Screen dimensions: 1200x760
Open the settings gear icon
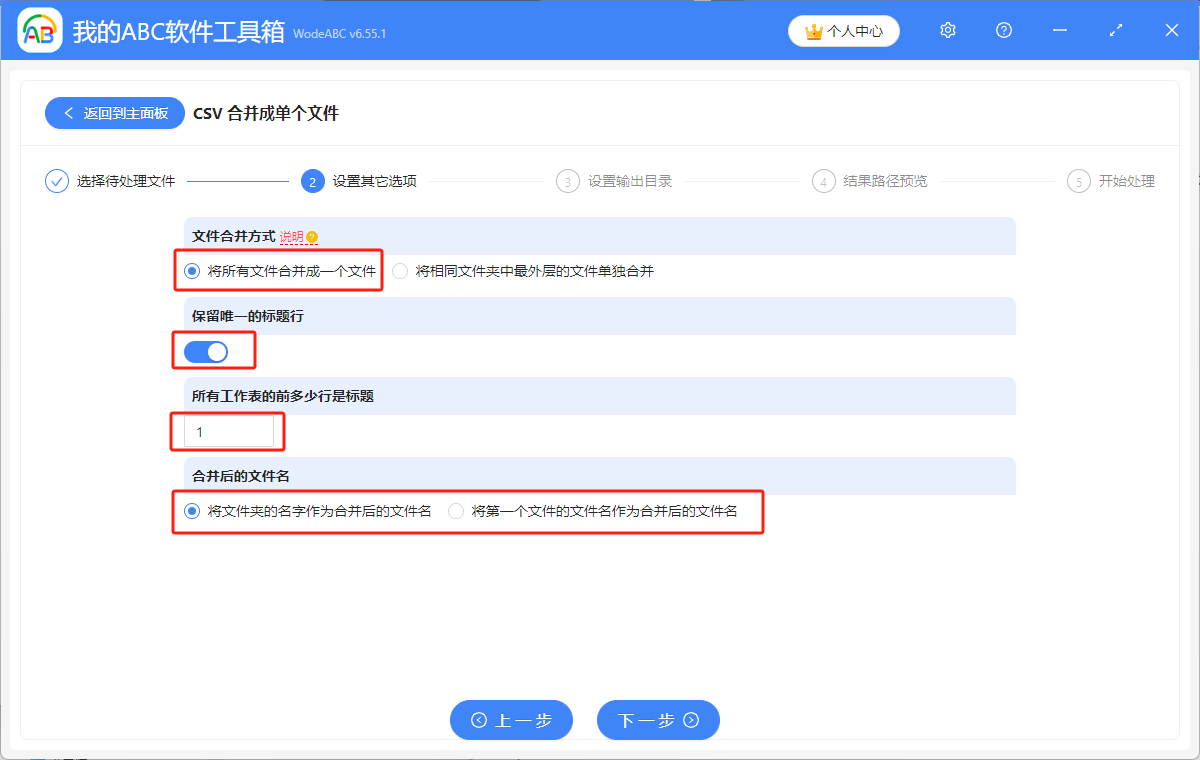pyautogui.click(x=947, y=30)
